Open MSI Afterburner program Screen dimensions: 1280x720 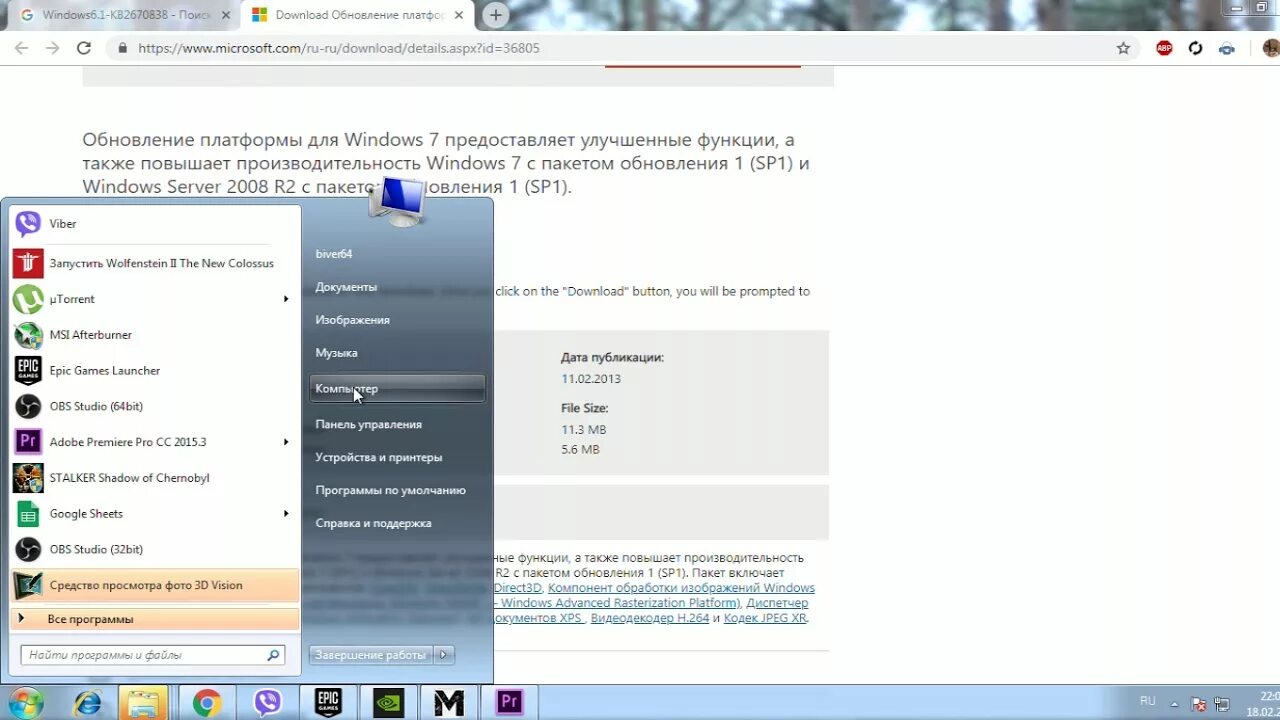tap(155, 335)
